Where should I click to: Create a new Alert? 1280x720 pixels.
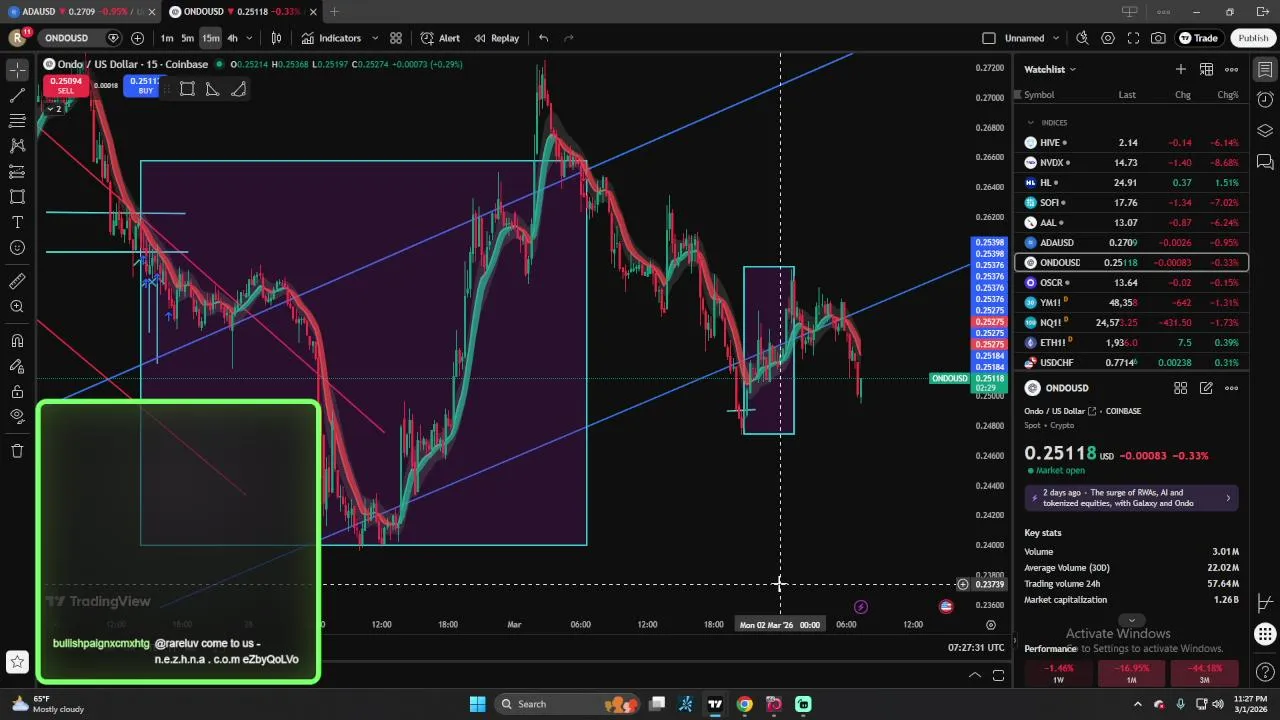point(440,38)
